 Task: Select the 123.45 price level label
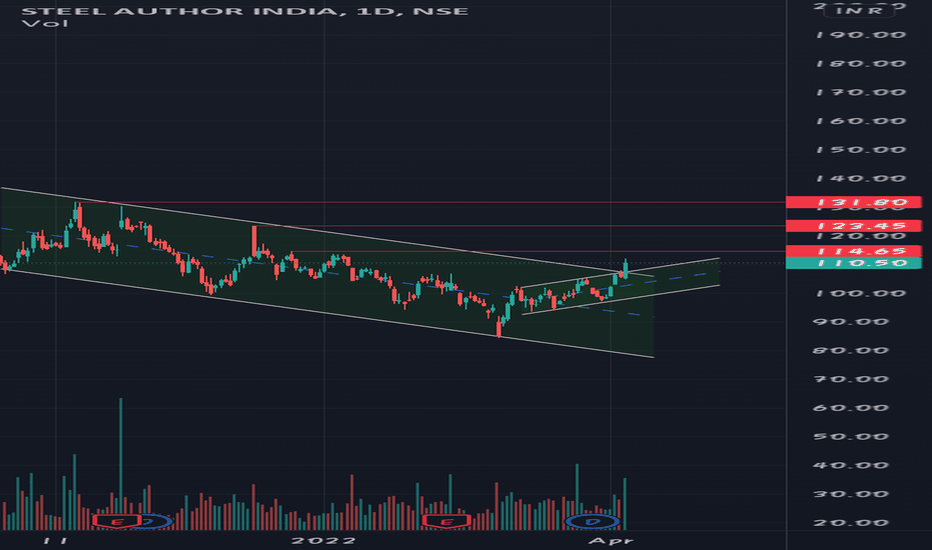tap(854, 226)
